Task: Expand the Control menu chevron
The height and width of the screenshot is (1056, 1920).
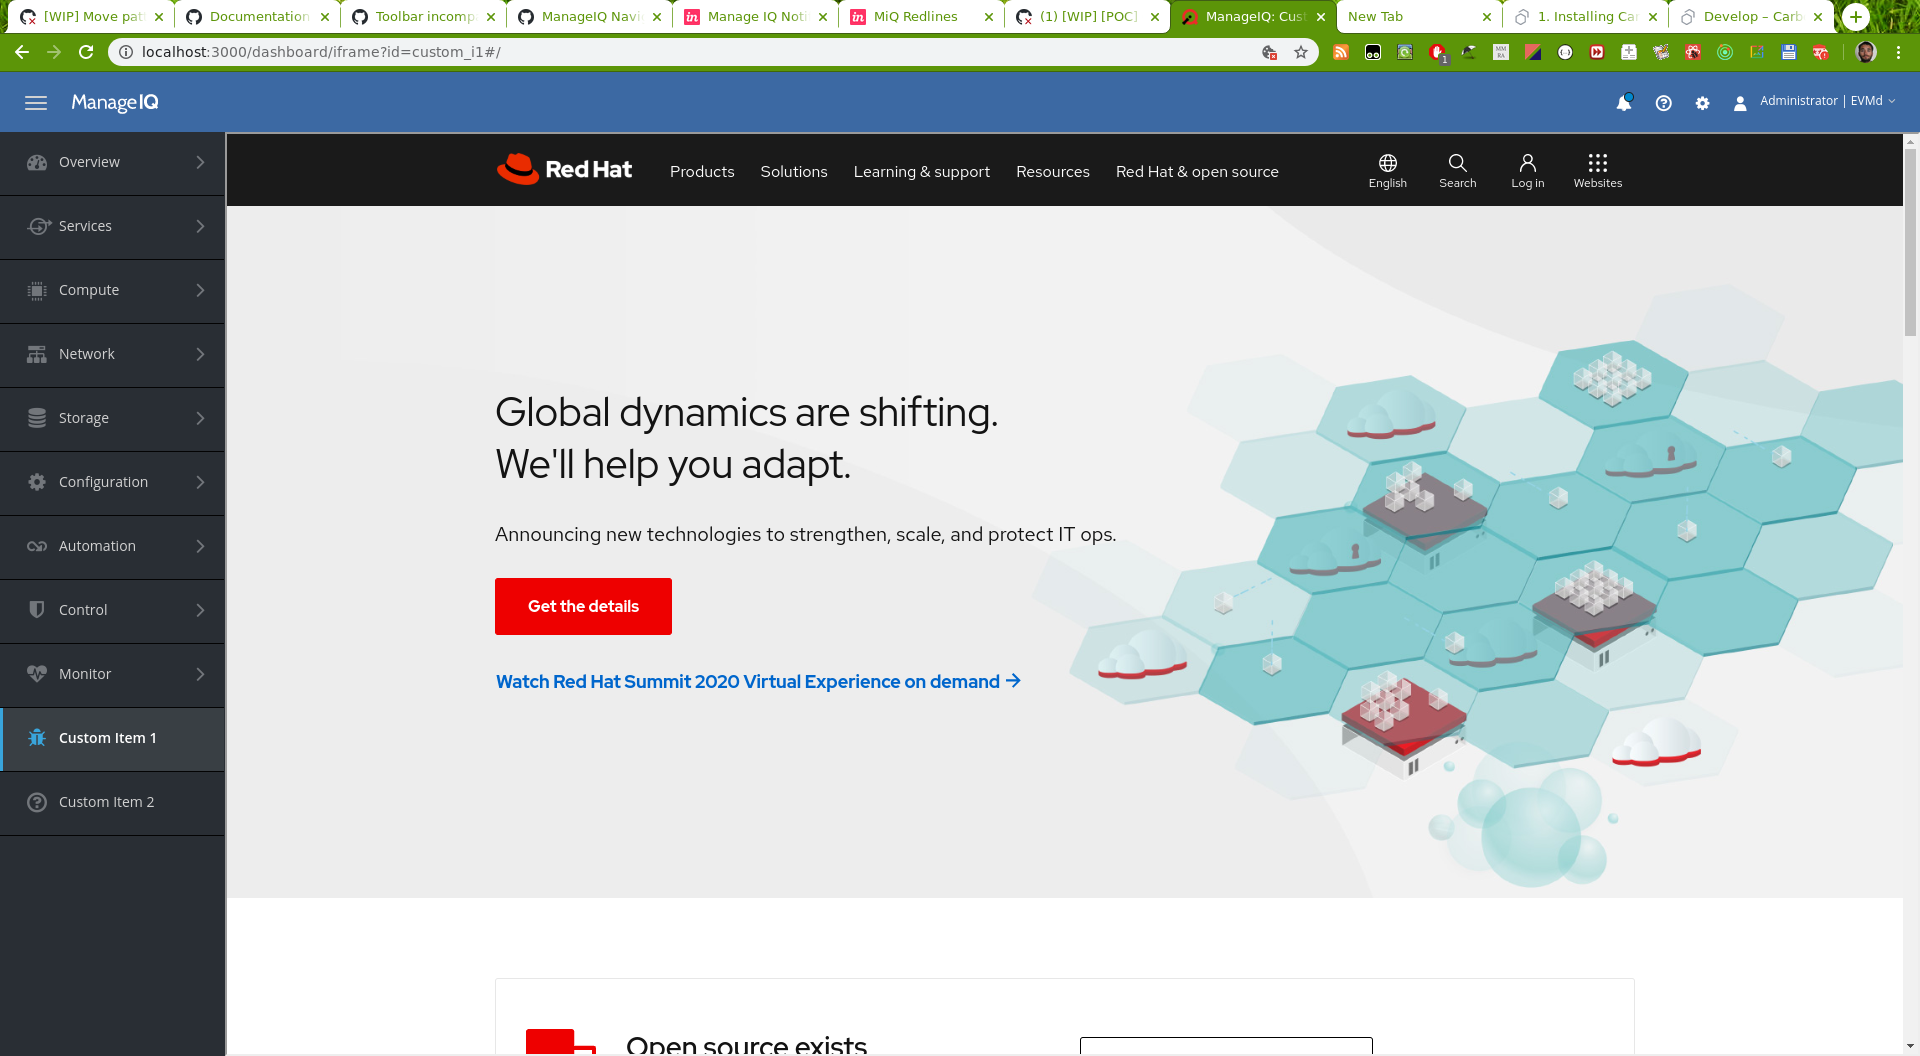Action: click(200, 610)
